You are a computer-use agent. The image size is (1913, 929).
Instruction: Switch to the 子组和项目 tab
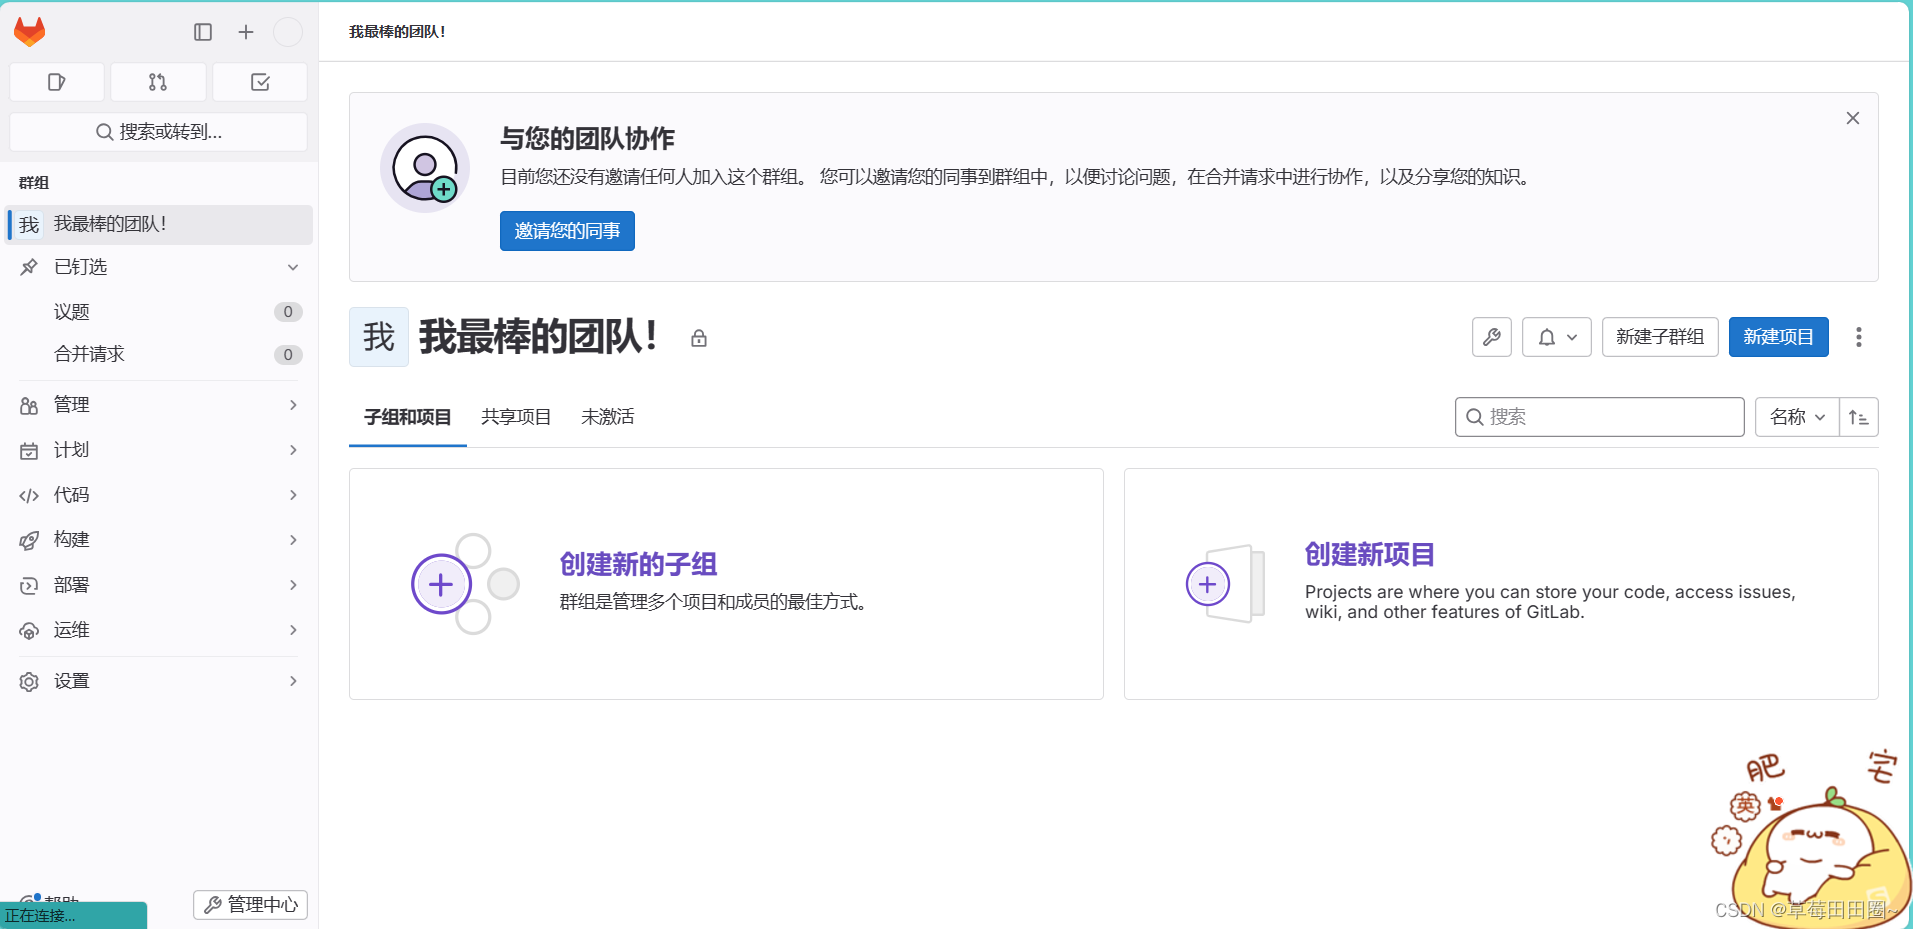(x=408, y=417)
